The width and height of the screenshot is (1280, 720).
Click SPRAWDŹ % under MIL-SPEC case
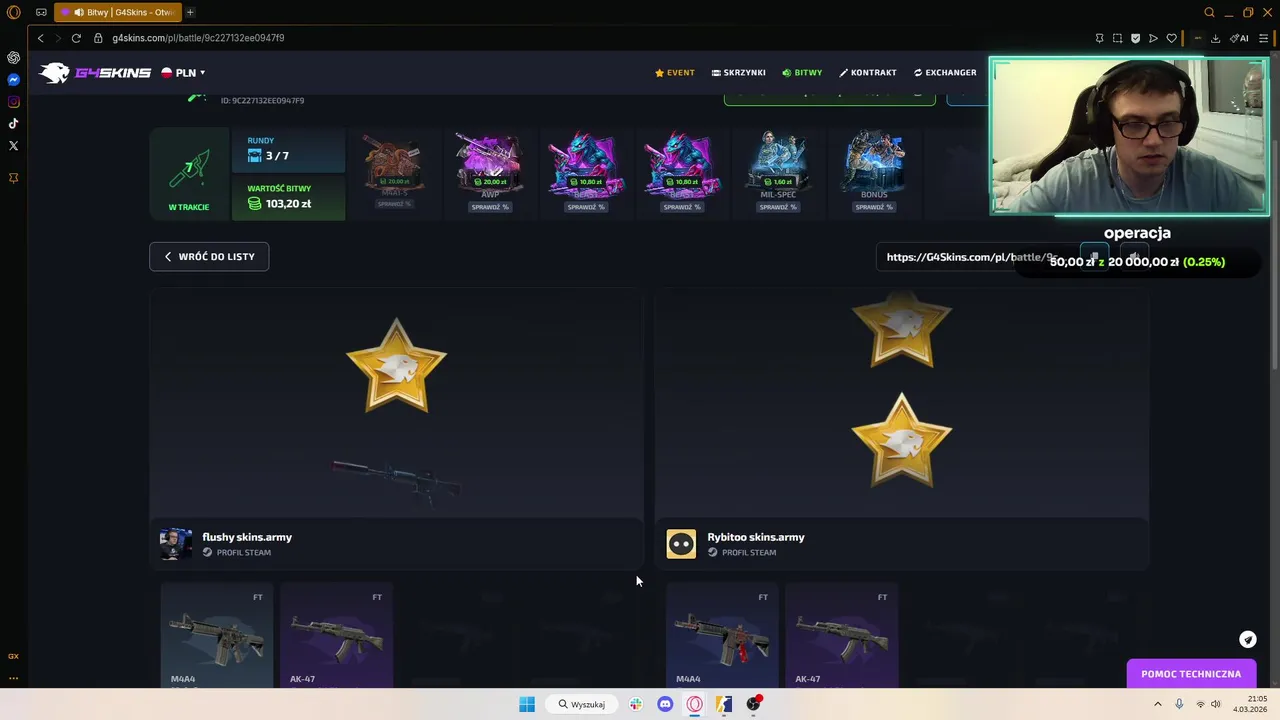pos(778,207)
